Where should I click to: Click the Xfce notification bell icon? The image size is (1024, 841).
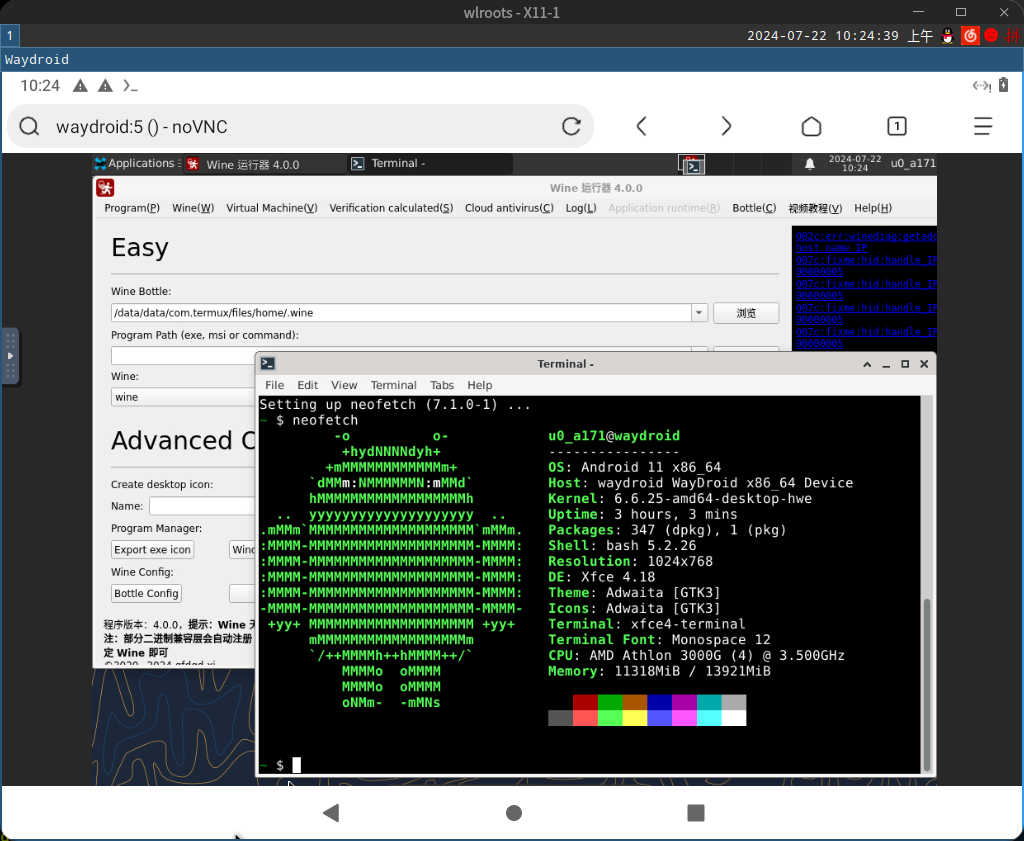810,164
